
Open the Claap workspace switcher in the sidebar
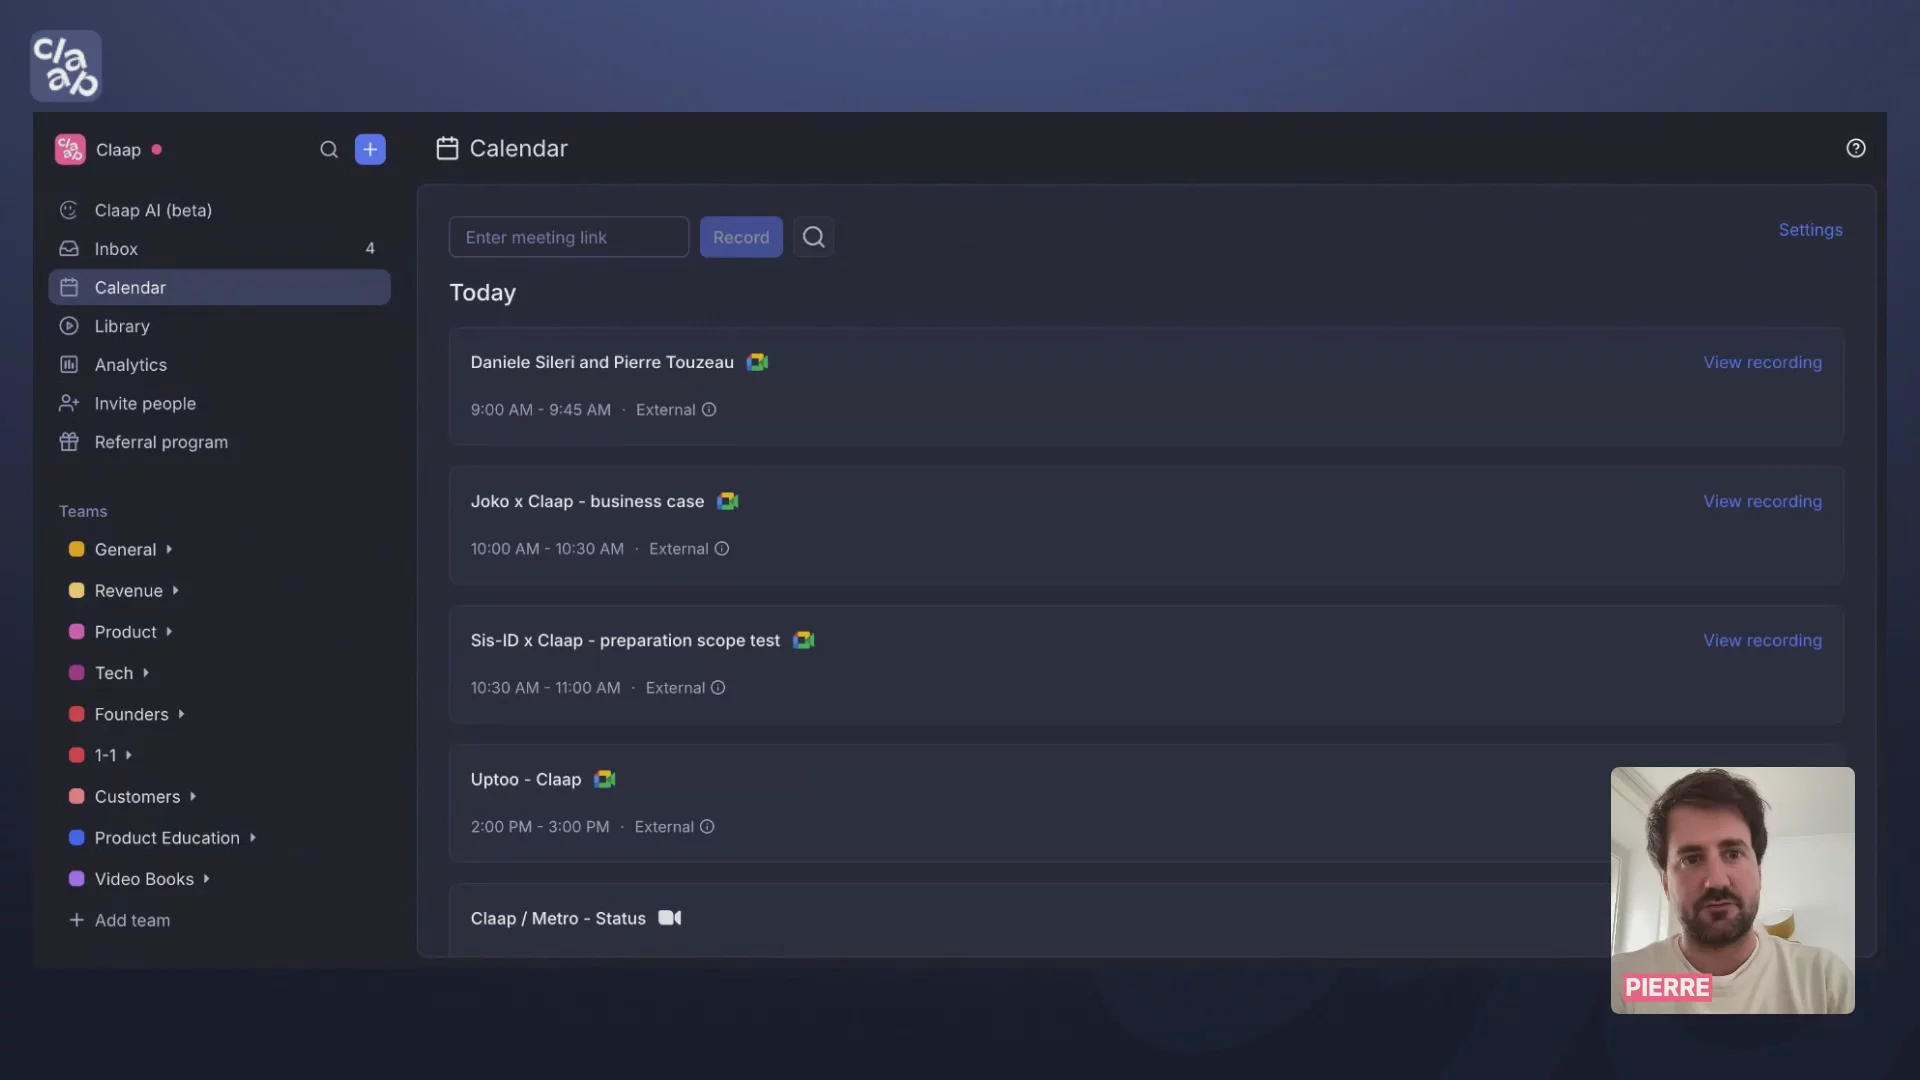click(108, 150)
